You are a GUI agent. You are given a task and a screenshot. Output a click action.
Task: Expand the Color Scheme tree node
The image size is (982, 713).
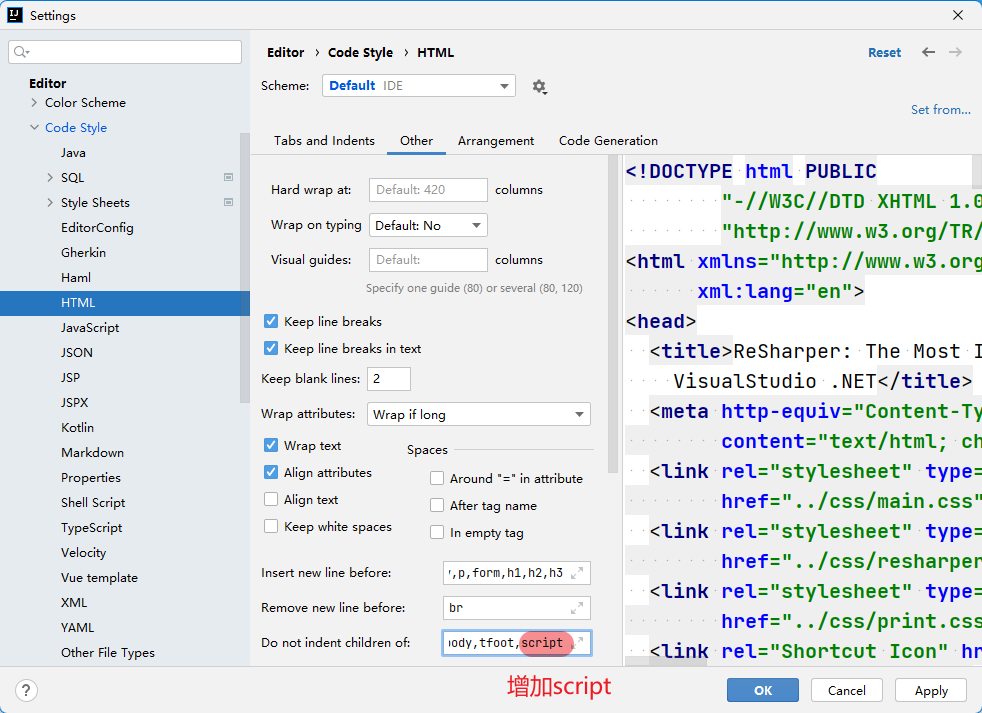[x=34, y=102]
